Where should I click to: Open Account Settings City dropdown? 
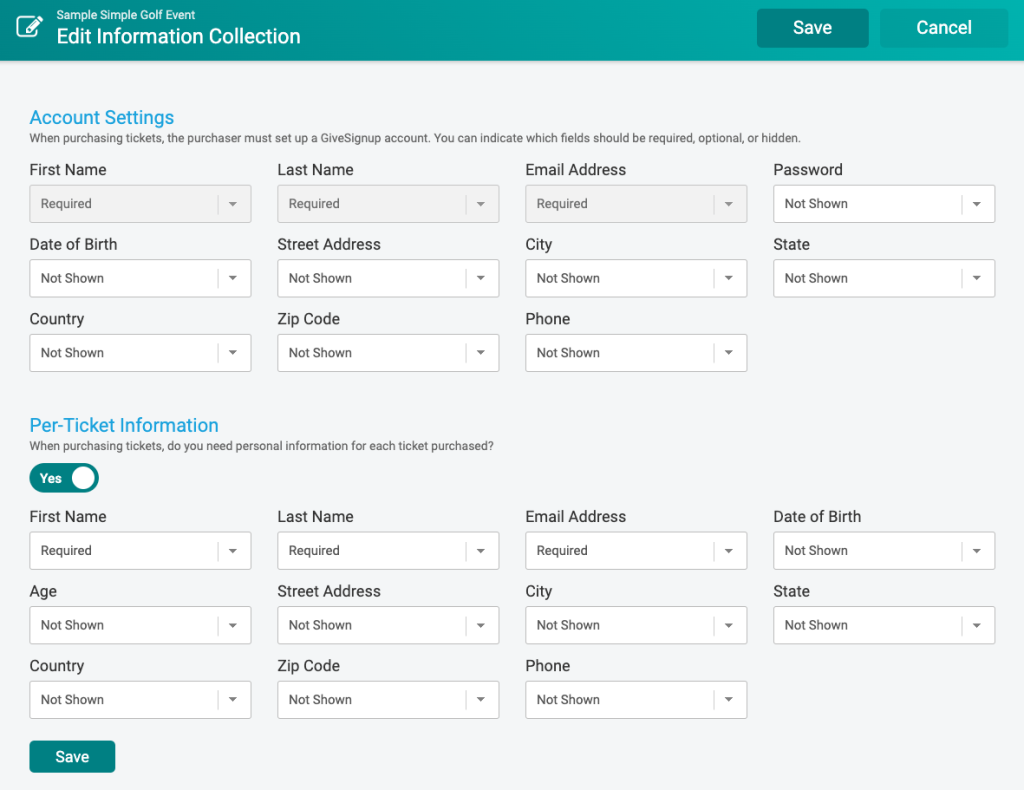tap(635, 278)
